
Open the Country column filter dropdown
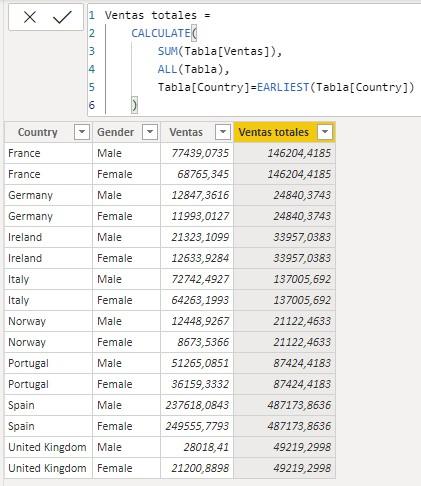point(82,132)
